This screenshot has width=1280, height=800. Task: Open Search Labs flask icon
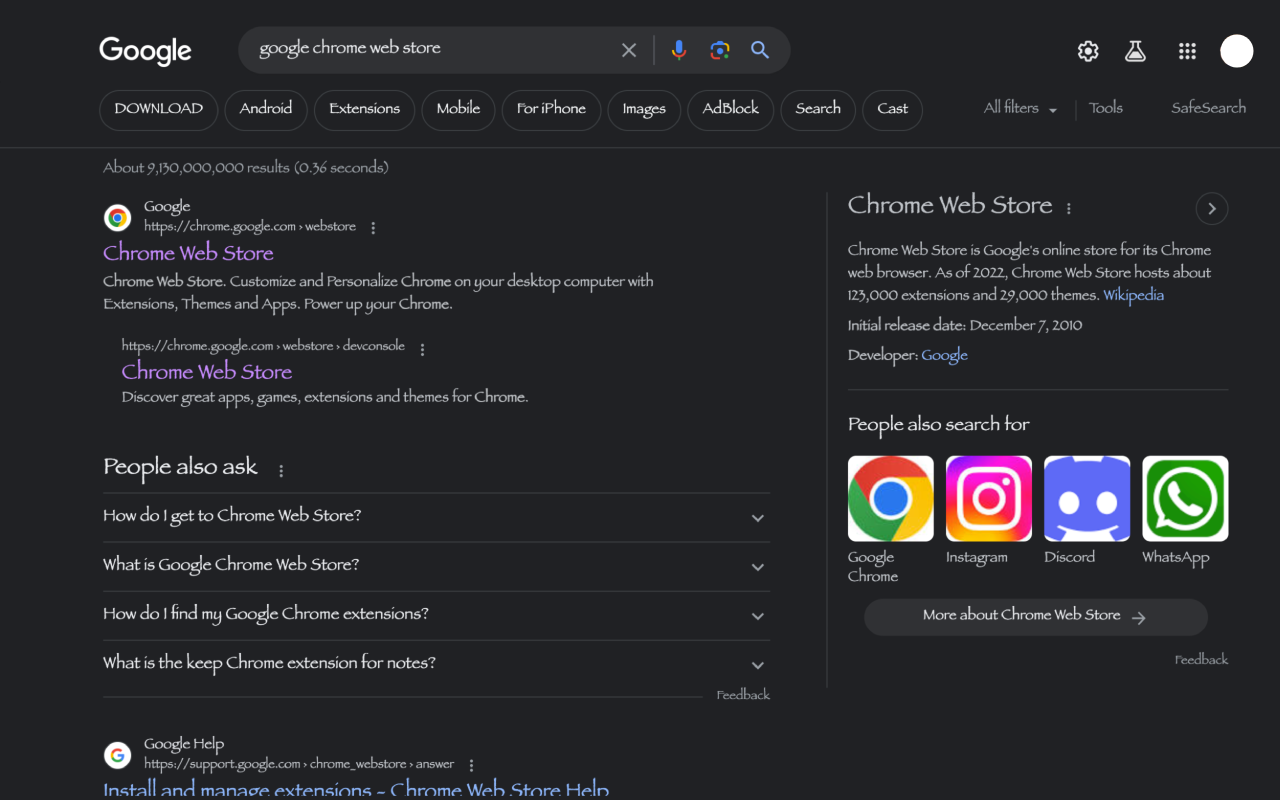[x=1135, y=51]
